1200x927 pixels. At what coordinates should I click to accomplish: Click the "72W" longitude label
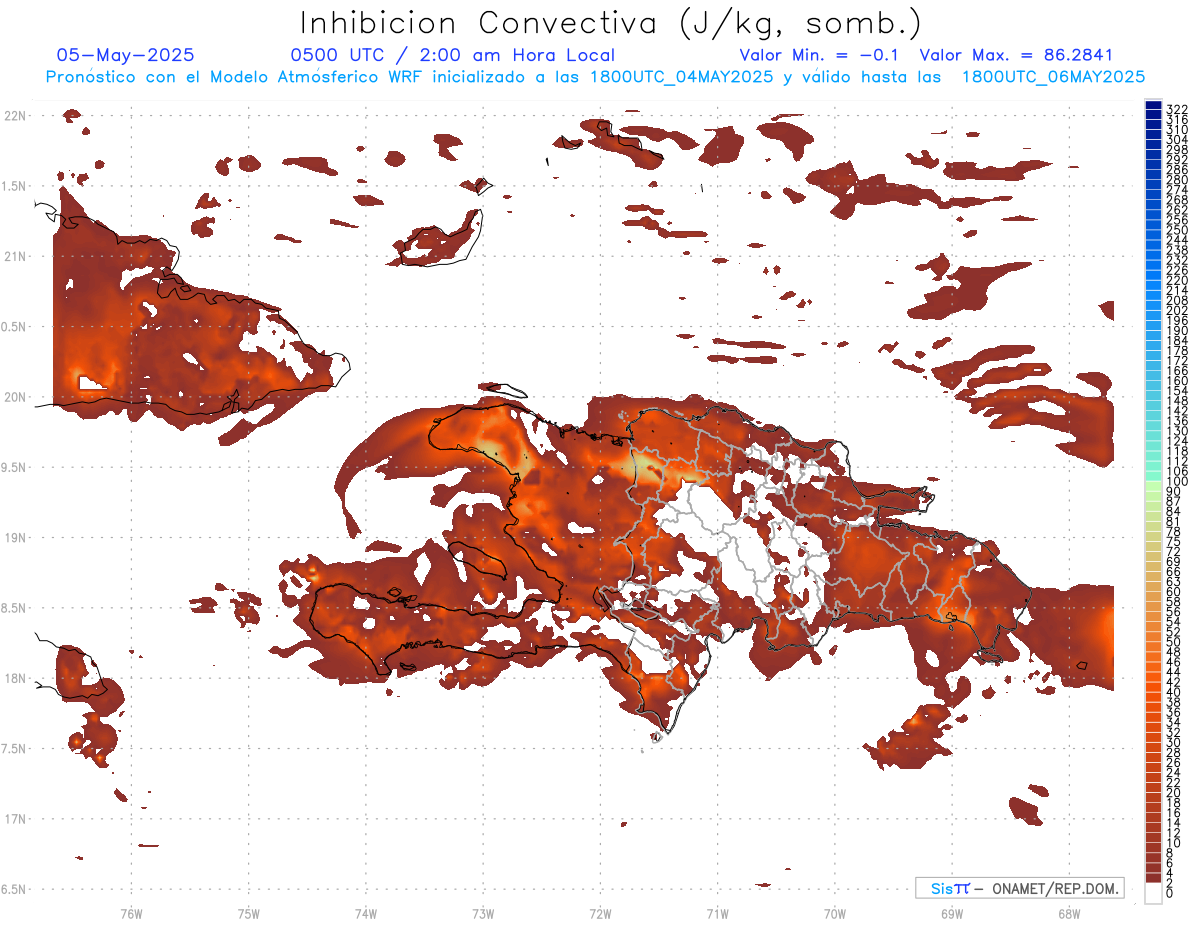pyautogui.click(x=600, y=913)
